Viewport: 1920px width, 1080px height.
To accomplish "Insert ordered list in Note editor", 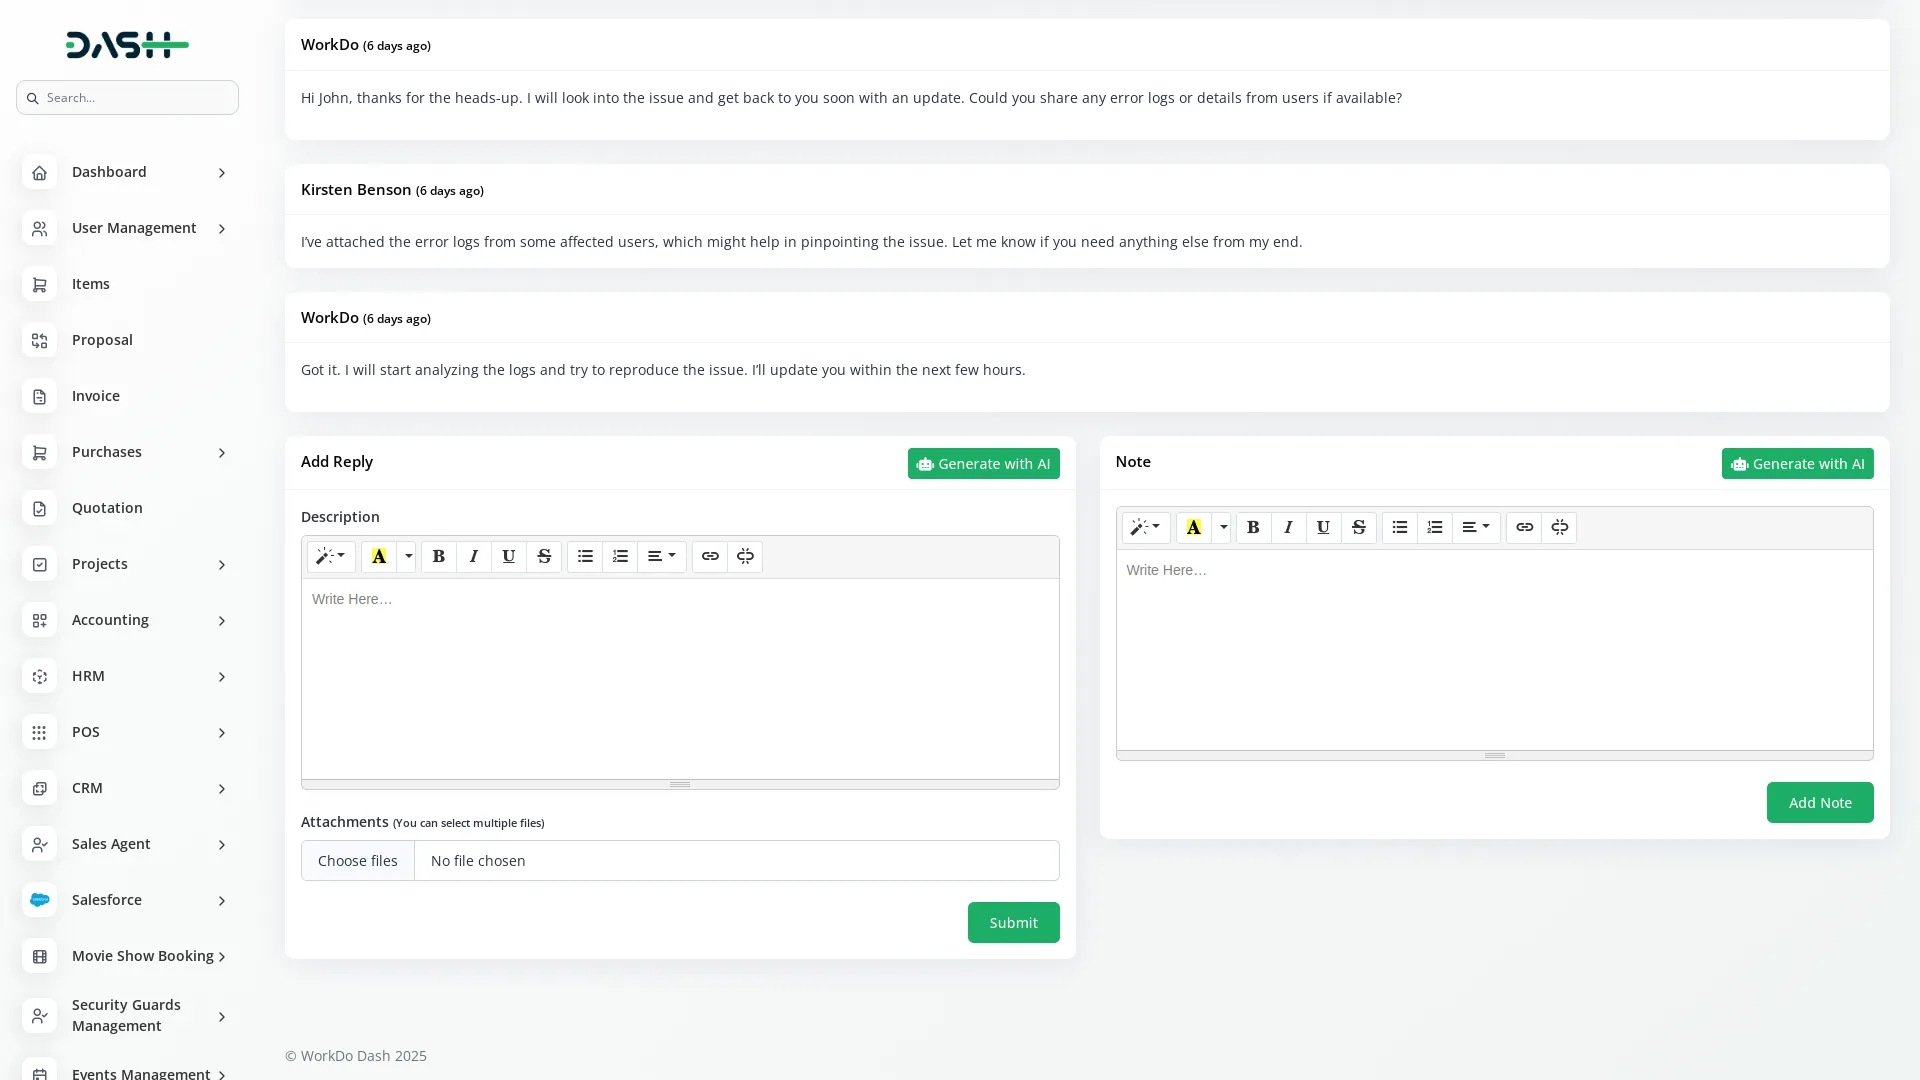I will 1434,528.
